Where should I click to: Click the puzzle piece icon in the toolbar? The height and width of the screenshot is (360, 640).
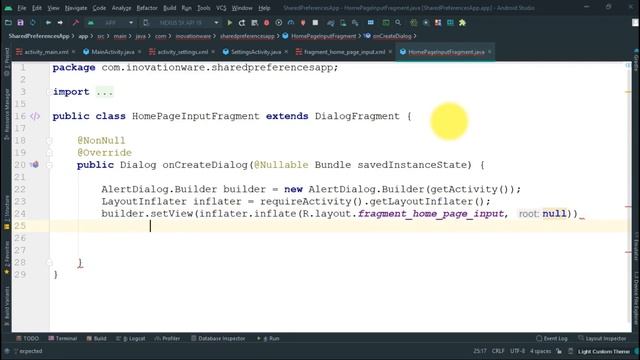pyautogui.click(x=462, y=23)
